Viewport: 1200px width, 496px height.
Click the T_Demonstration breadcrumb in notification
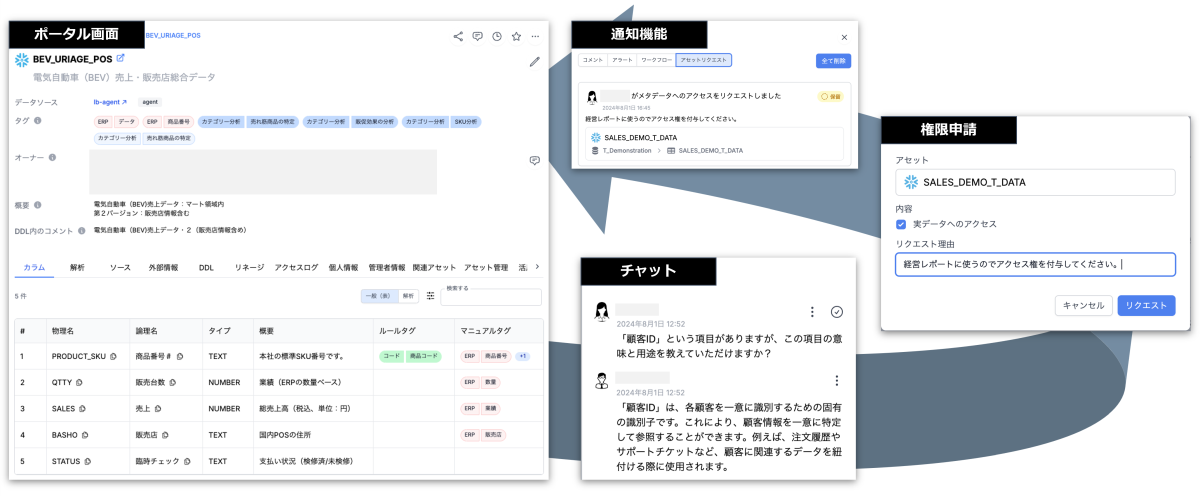click(x=628, y=150)
